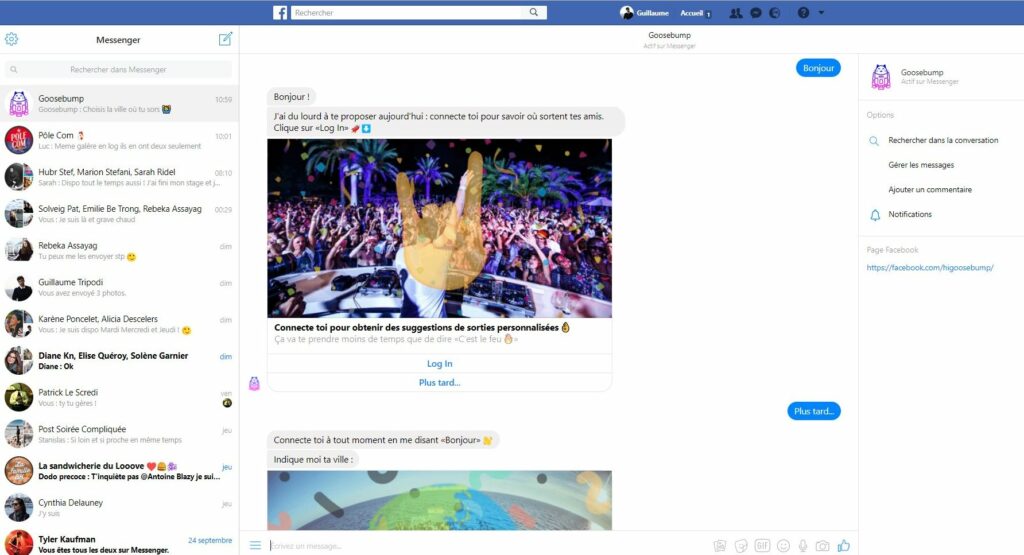Open the help question mark icon
This screenshot has height=555, width=1024.
(x=803, y=13)
